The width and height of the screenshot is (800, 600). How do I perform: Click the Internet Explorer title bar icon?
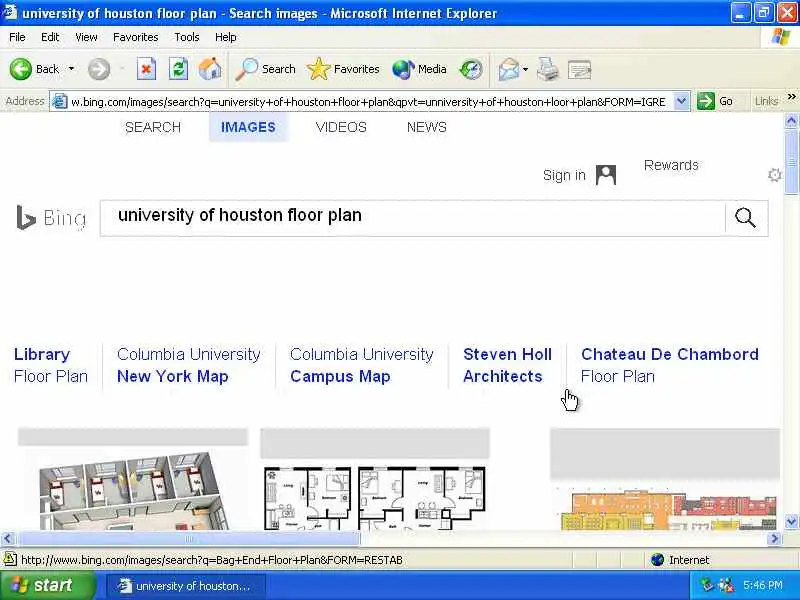[x=10, y=12]
